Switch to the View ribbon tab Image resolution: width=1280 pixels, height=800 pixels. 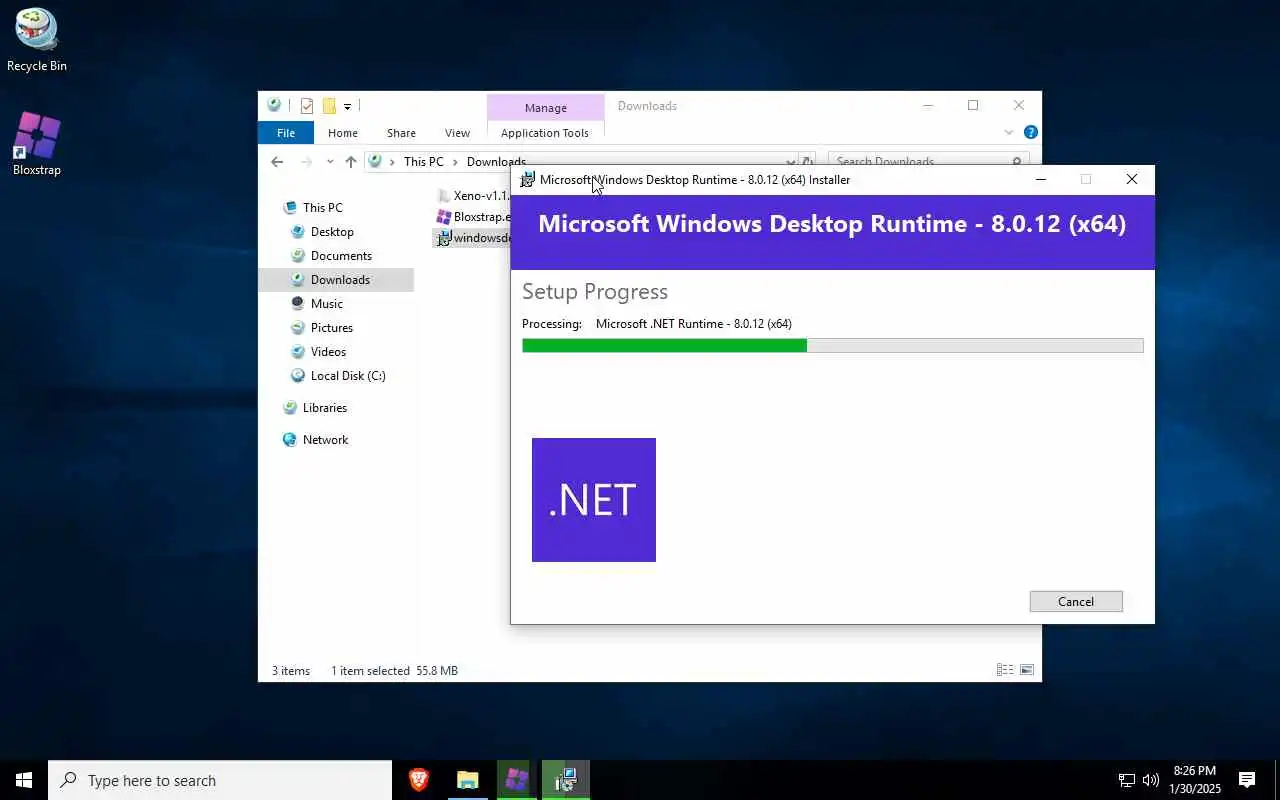tap(457, 133)
